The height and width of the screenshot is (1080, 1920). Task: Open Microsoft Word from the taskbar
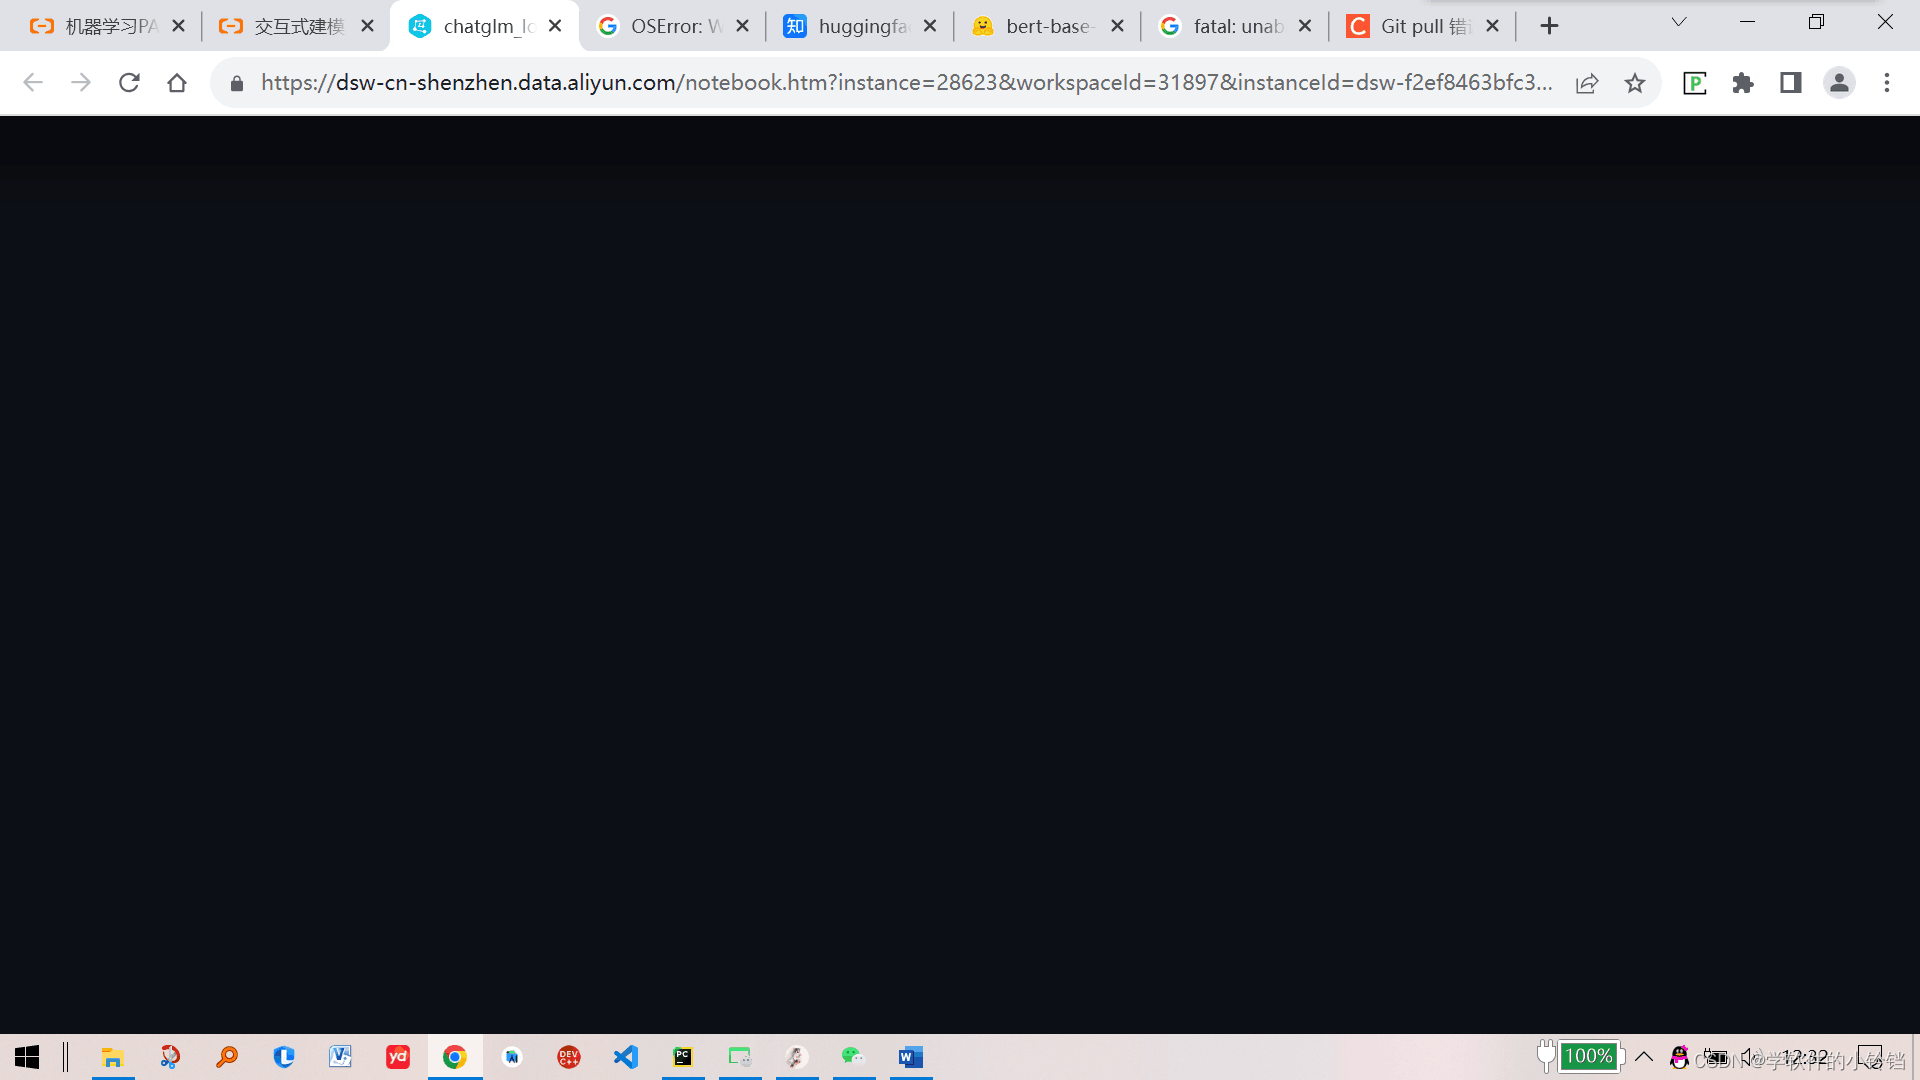click(x=910, y=1057)
